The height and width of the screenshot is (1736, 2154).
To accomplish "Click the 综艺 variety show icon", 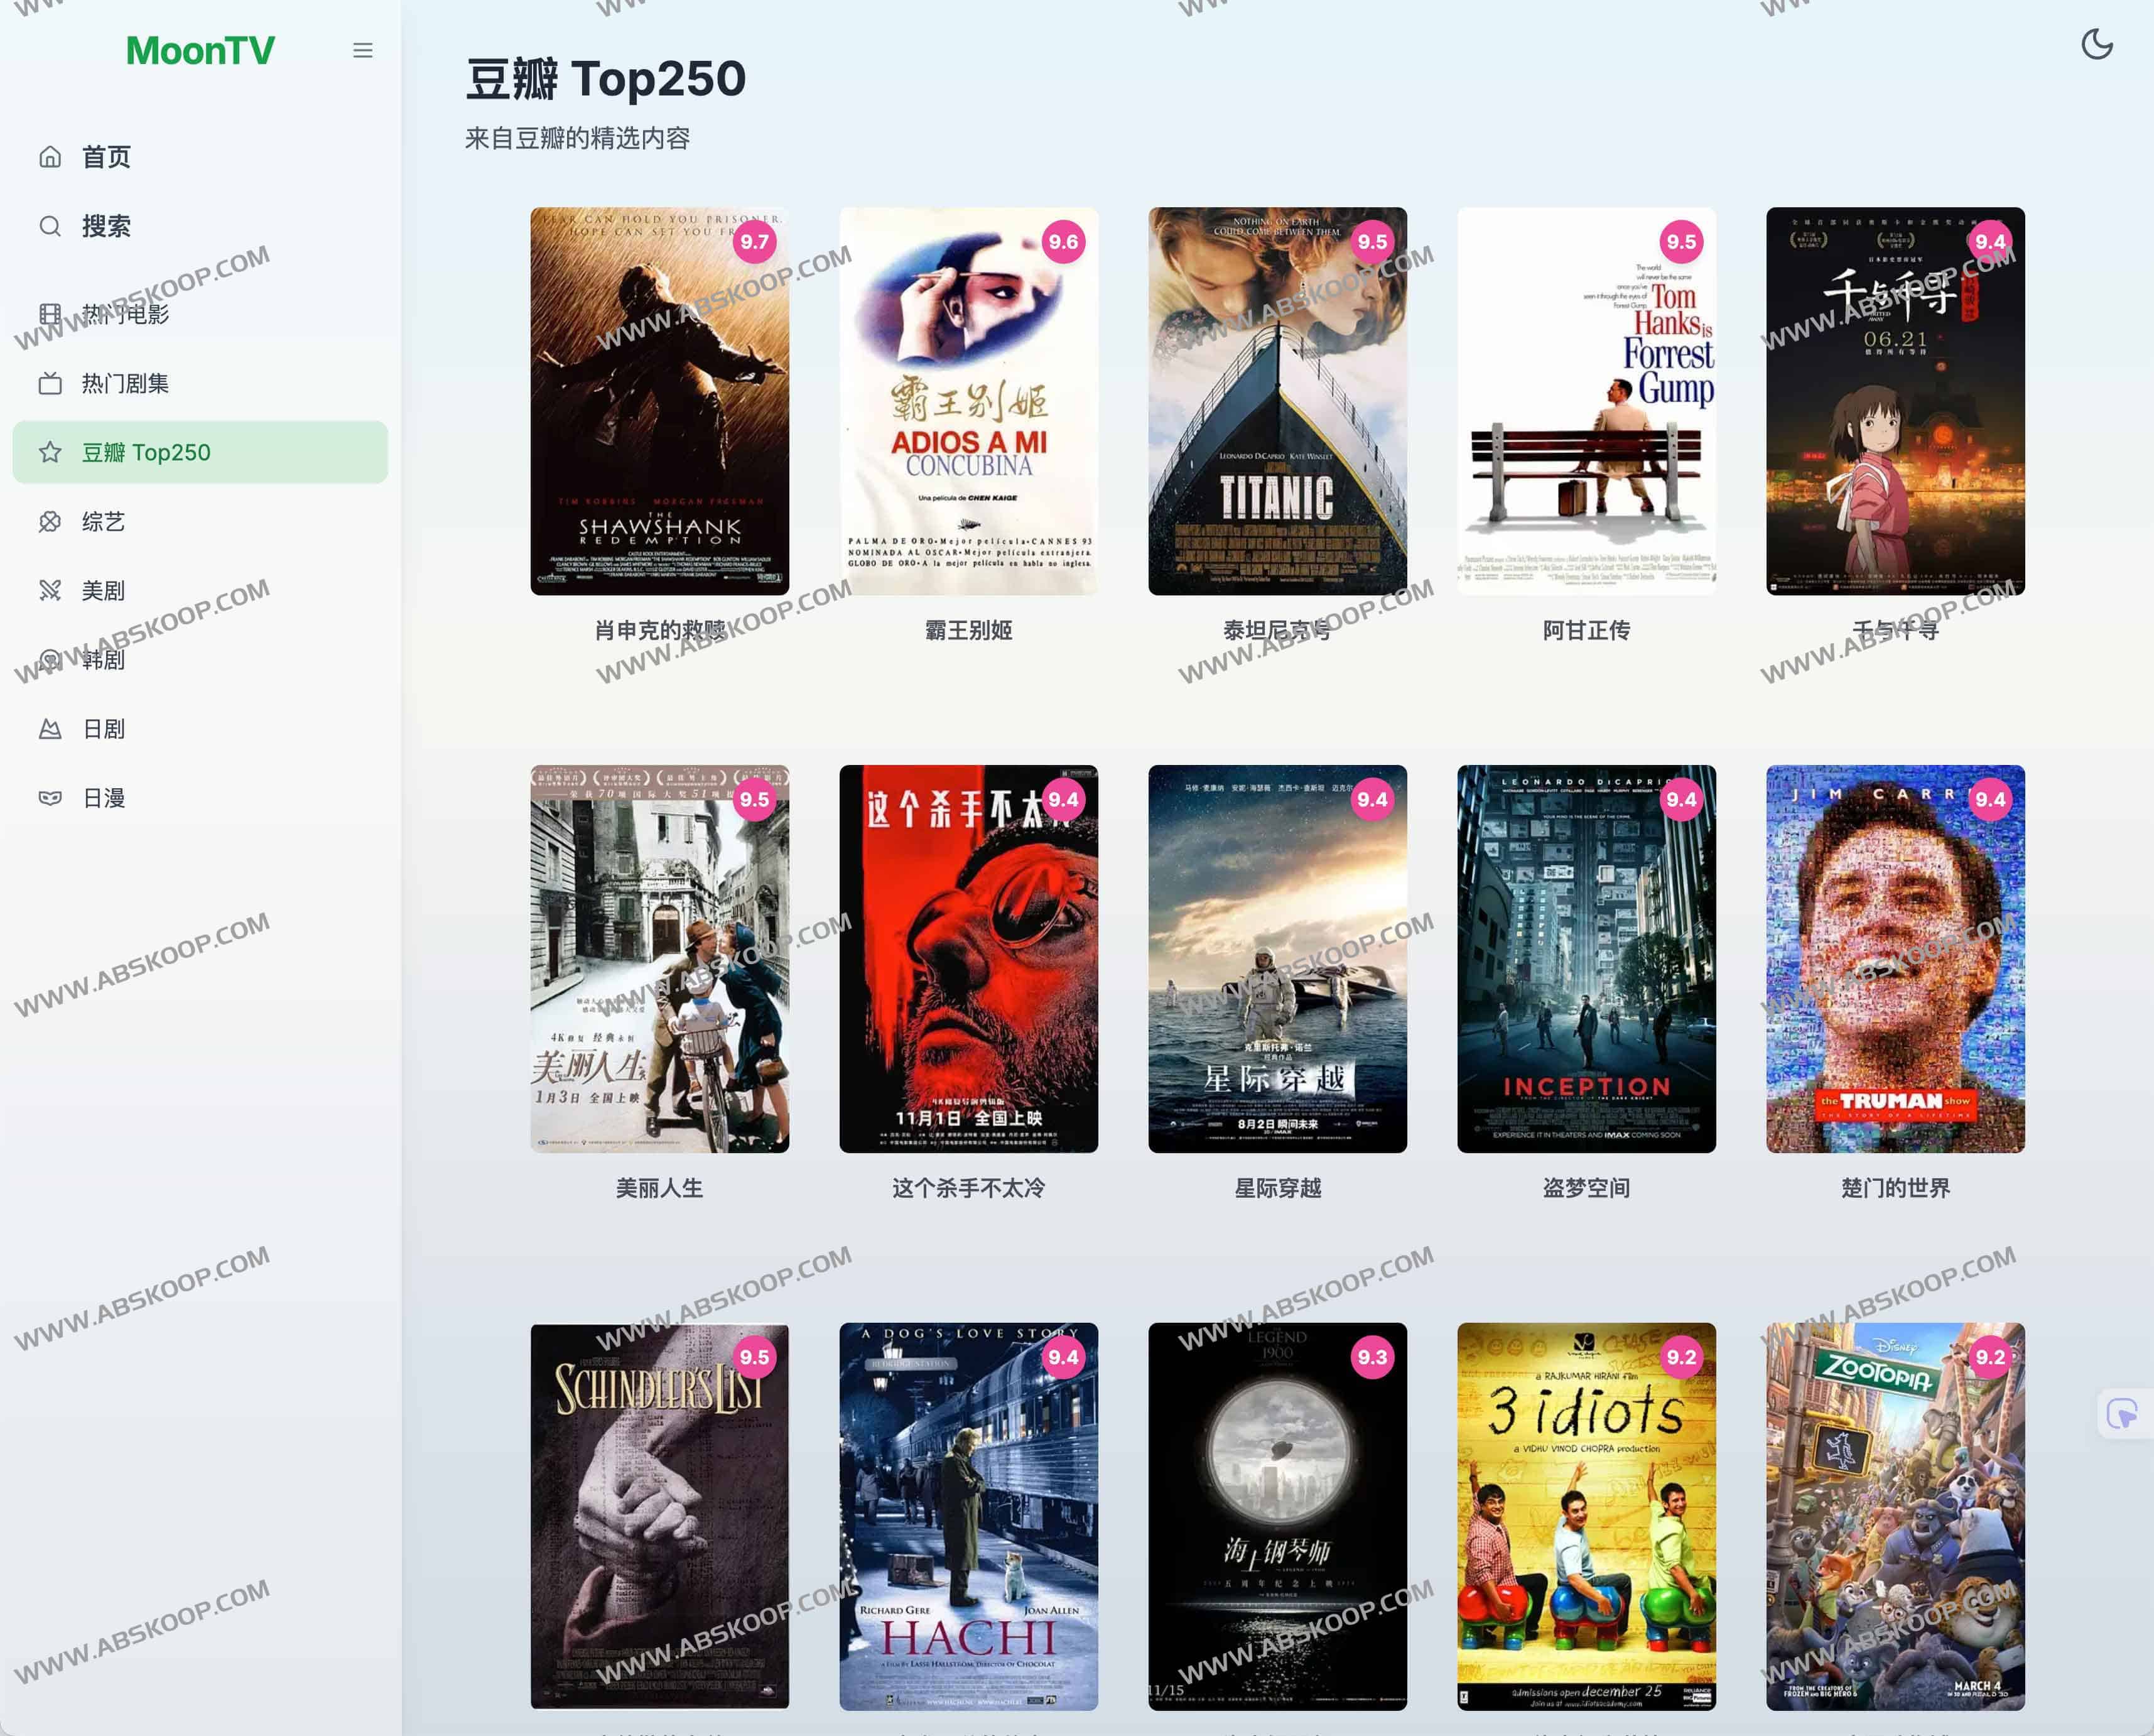I will point(50,521).
